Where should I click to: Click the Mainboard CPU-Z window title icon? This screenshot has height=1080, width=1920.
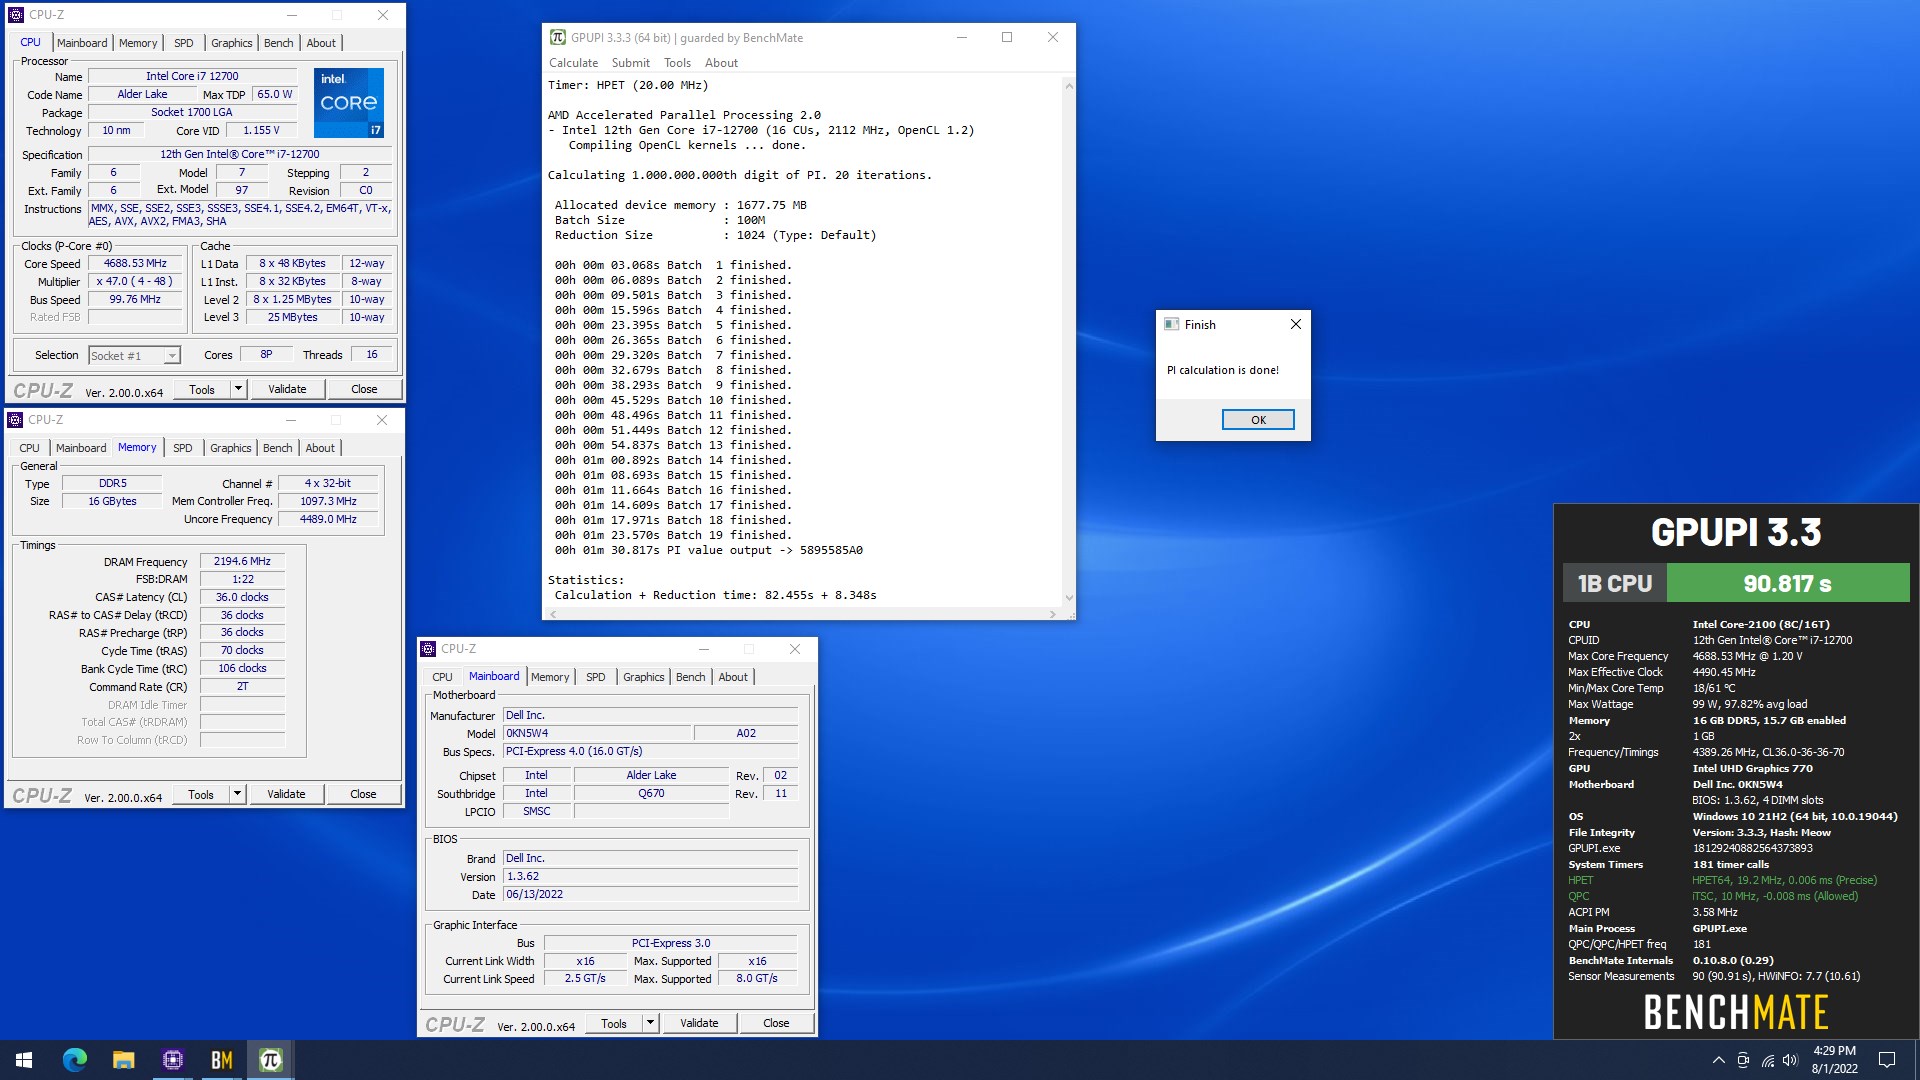click(x=428, y=649)
